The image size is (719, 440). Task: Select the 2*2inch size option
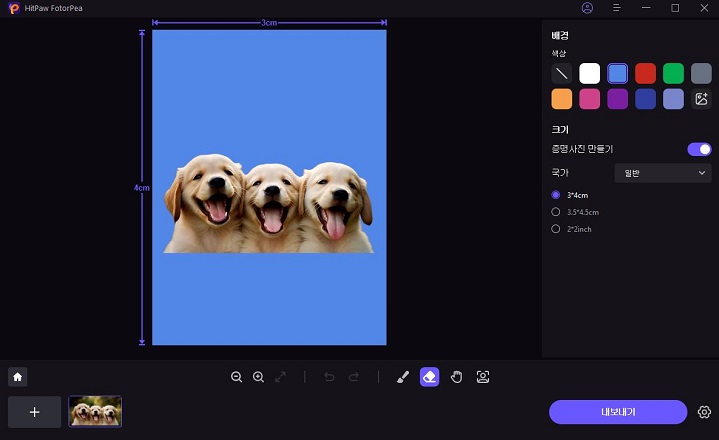point(571,229)
